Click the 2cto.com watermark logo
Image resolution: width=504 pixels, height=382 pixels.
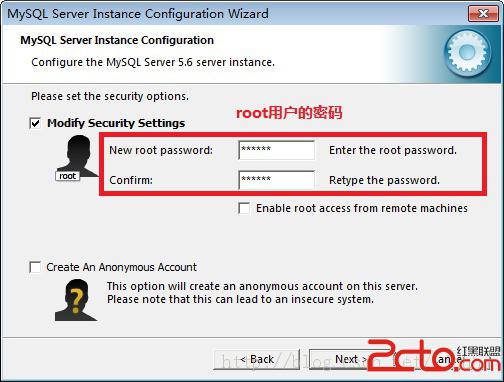(x=434, y=356)
